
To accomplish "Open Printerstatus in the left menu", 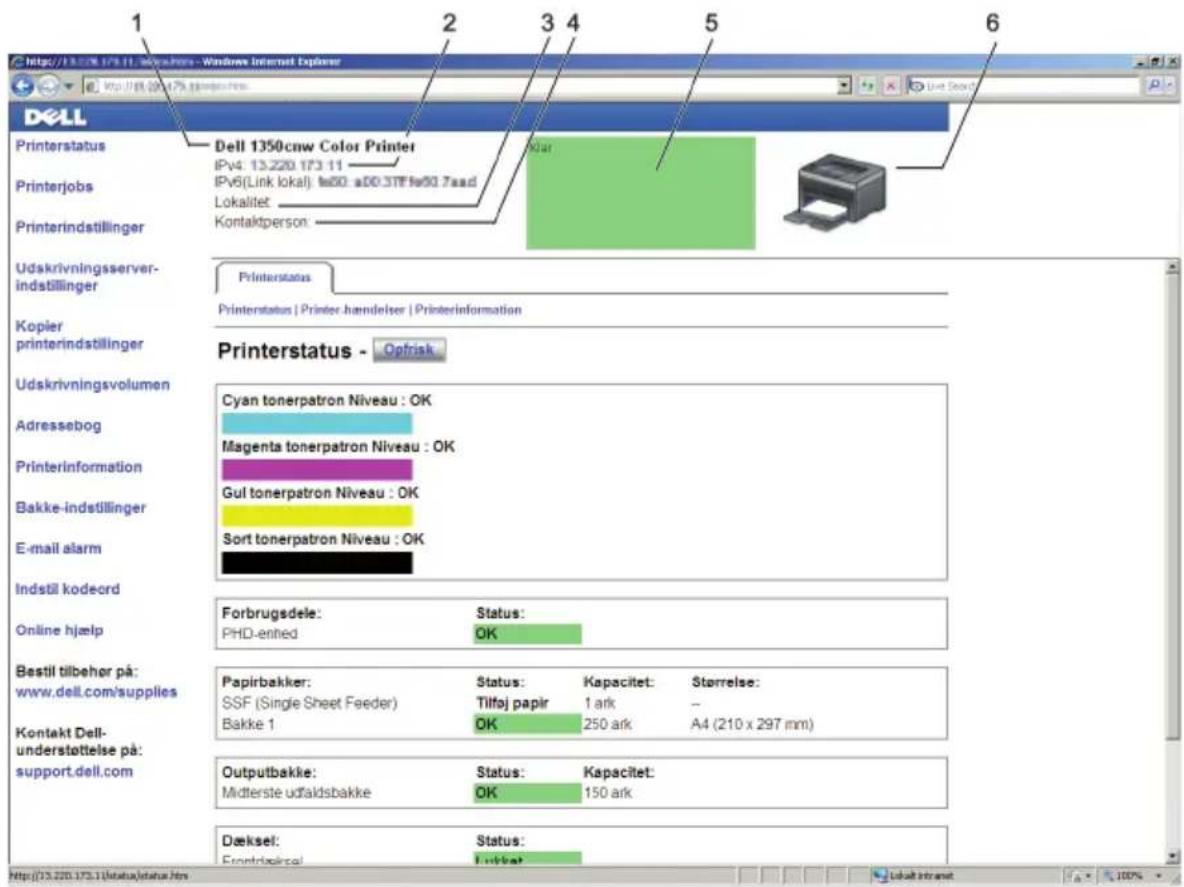I will pos(60,146).
